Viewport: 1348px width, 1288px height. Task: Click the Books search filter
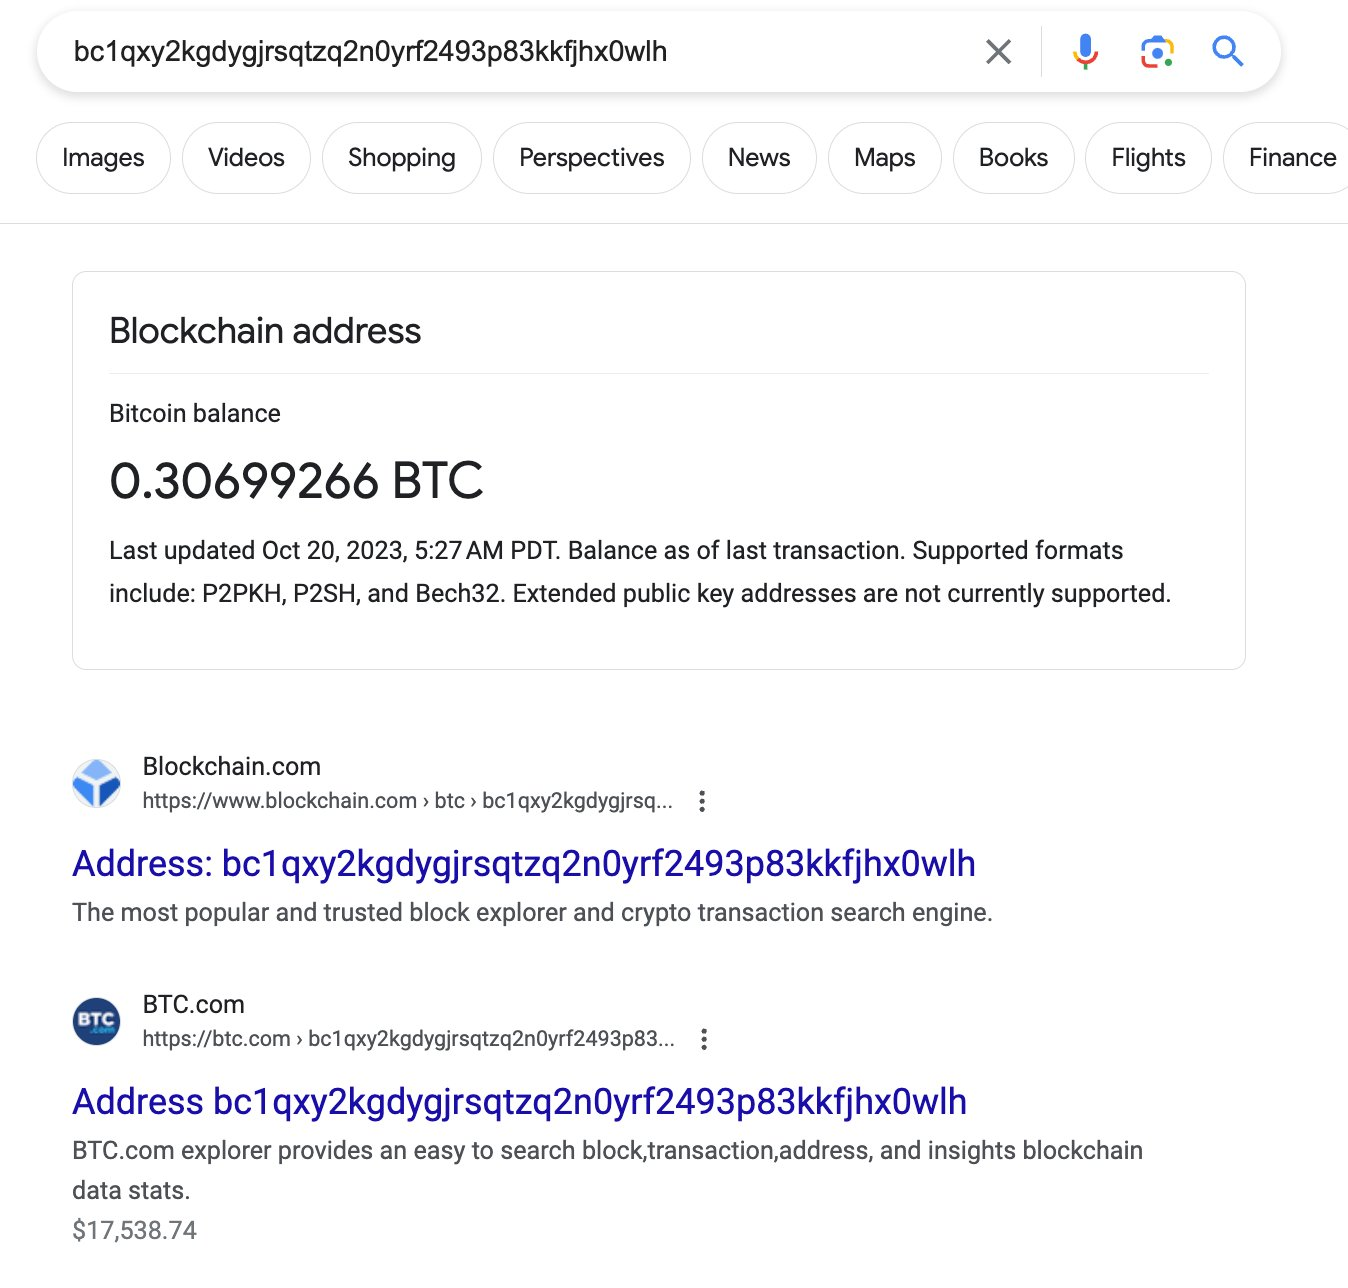coord(1013,157)
